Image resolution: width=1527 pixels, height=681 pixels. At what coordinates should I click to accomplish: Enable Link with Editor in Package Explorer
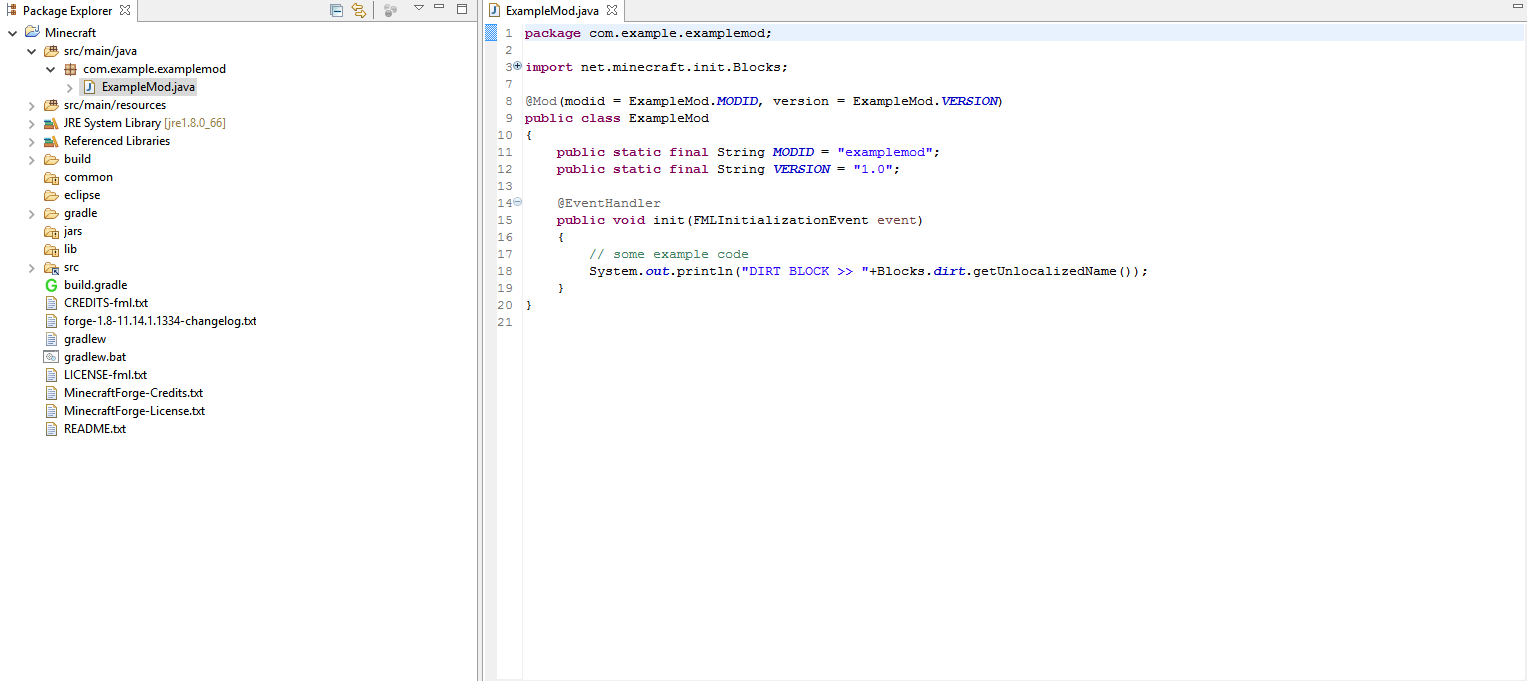pos(359,9)
